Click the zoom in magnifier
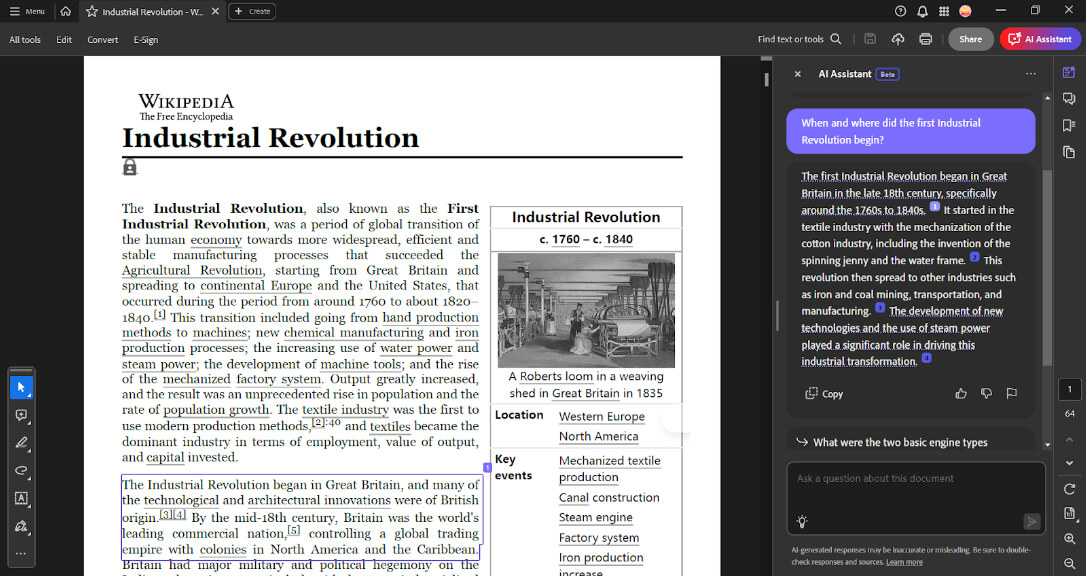The width and height of the screenshot is (1086, 577). 1069,538
